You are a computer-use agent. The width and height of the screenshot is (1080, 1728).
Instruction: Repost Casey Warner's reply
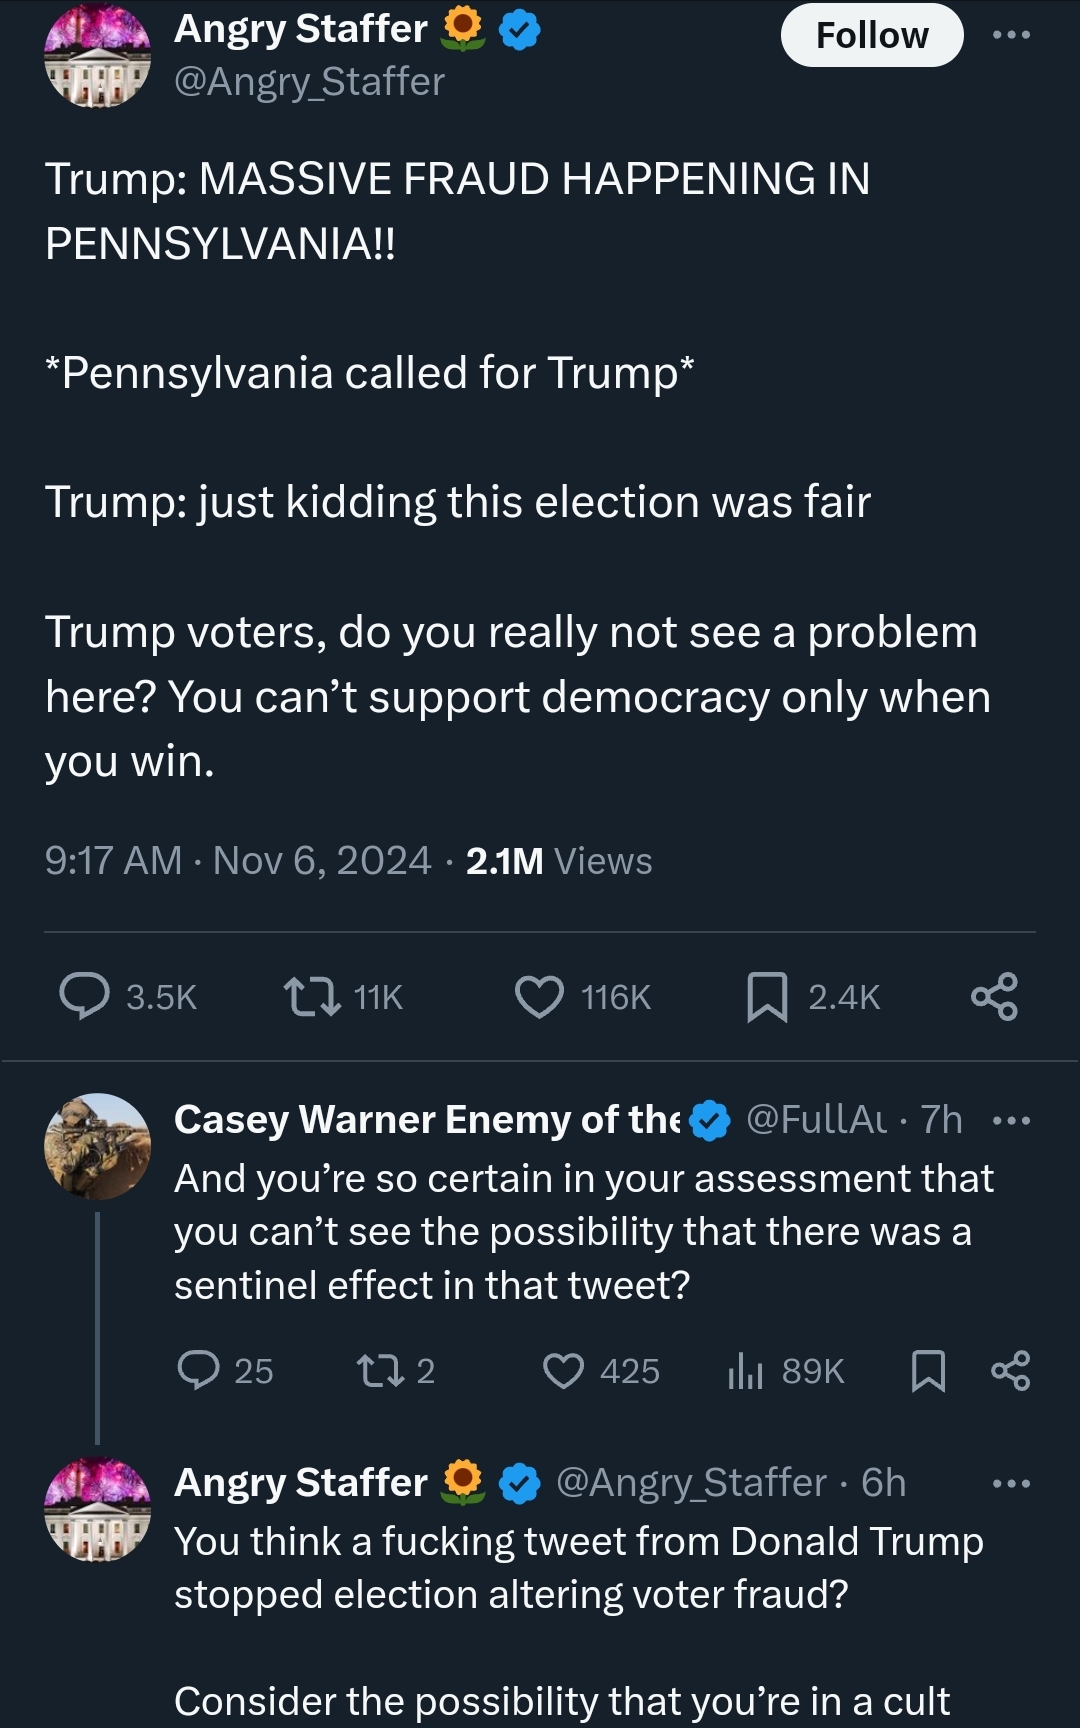point(380,1370)
